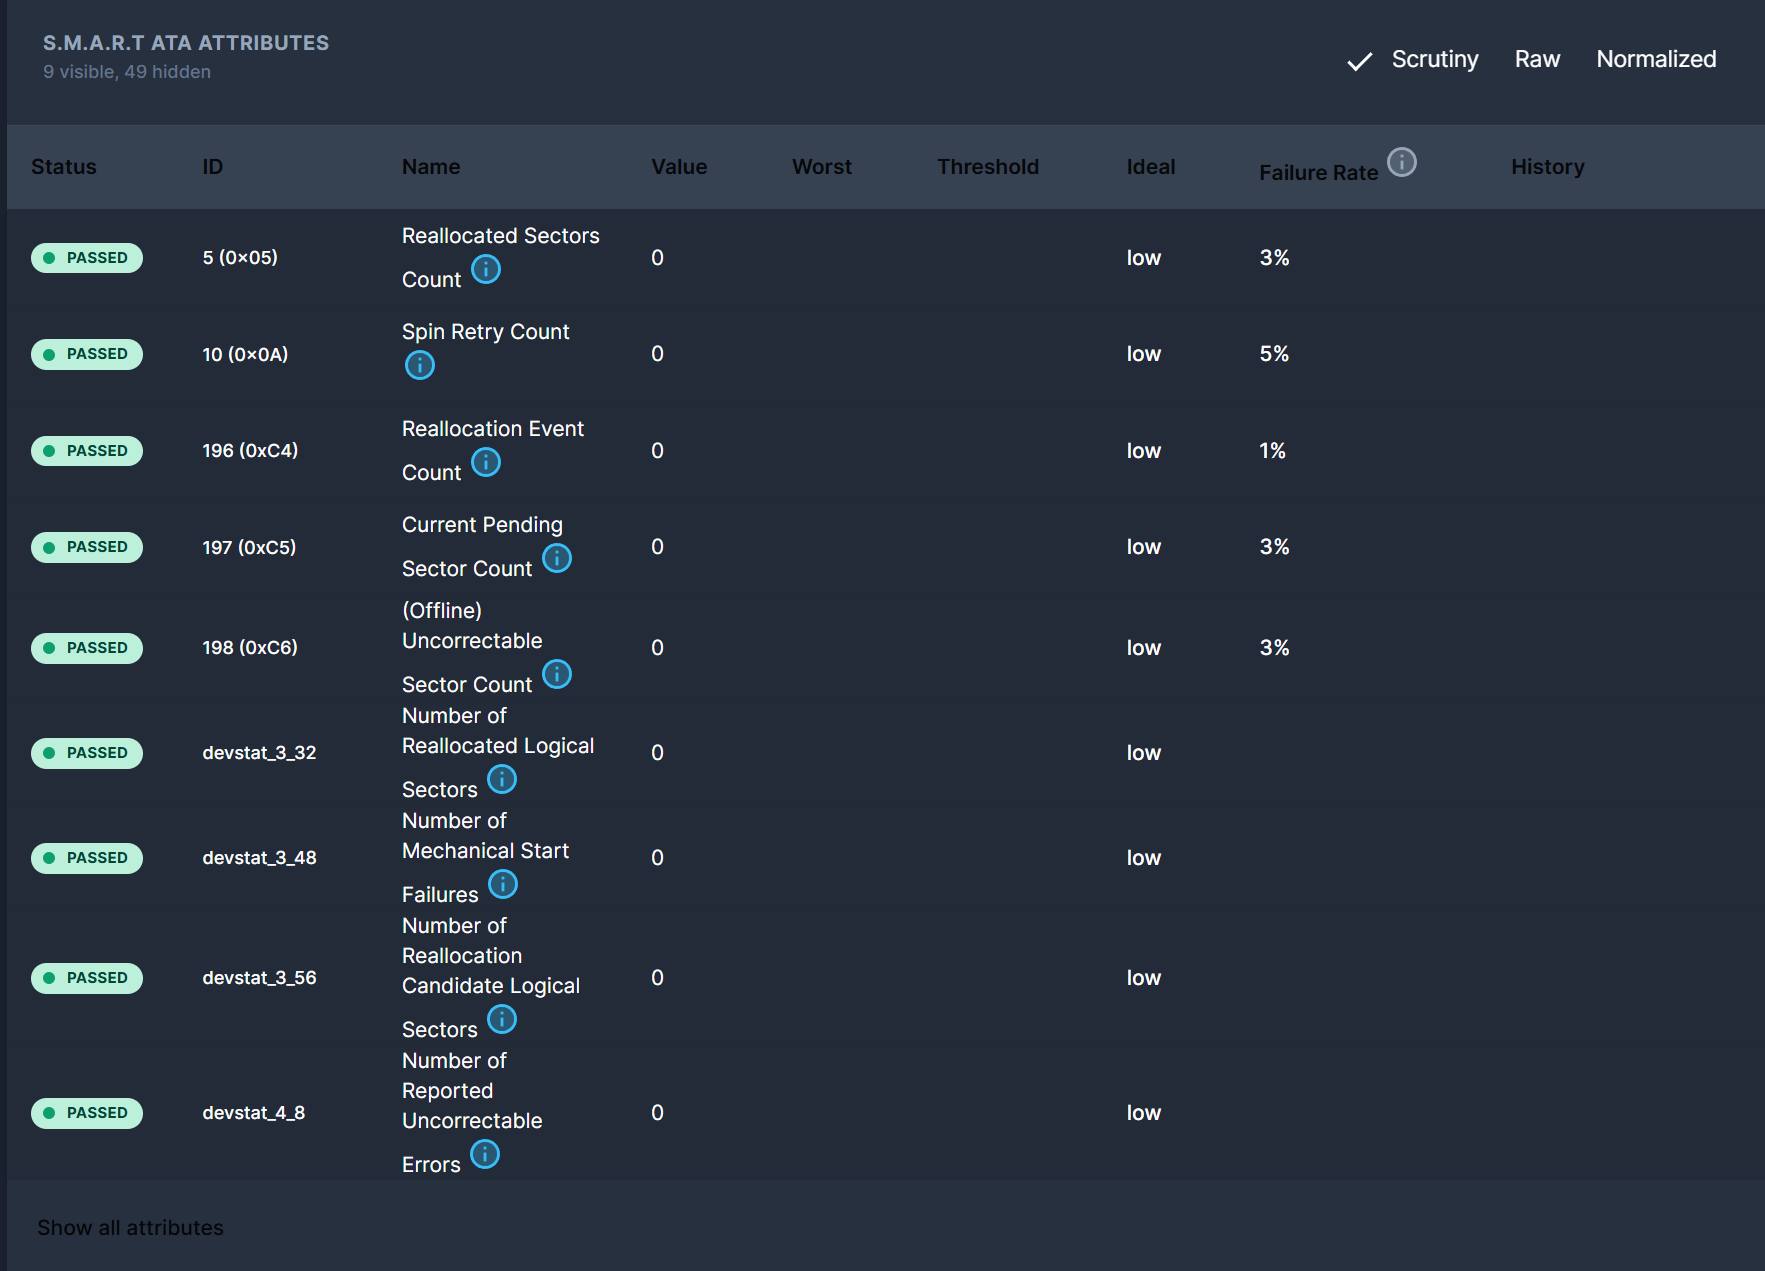Screen dimensions: 1765x1271
Task: Click failure rate 3% for Reallocated Sectors Count
Action: point(1274,258)
